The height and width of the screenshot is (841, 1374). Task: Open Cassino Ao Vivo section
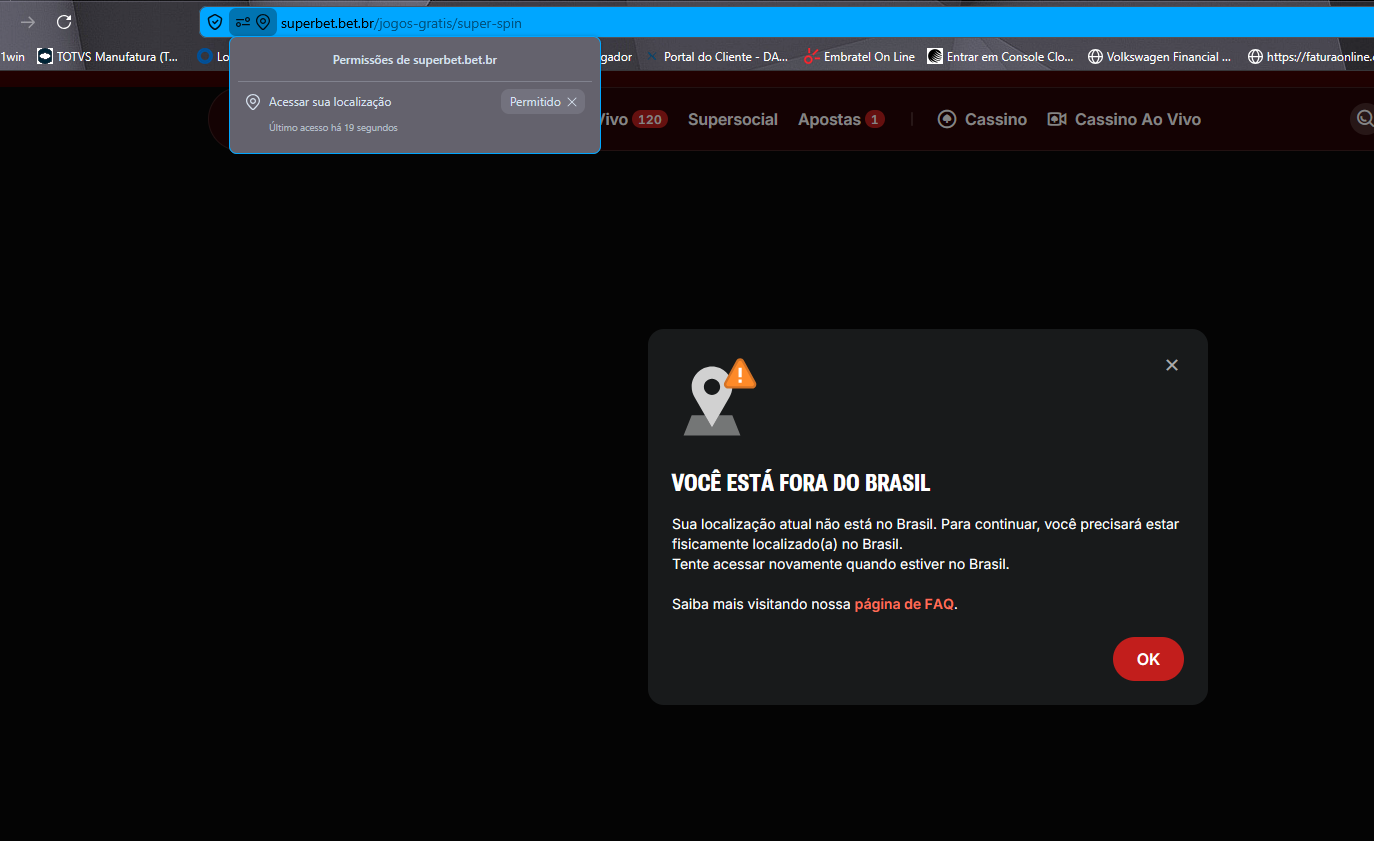(x=1124, y=119)
